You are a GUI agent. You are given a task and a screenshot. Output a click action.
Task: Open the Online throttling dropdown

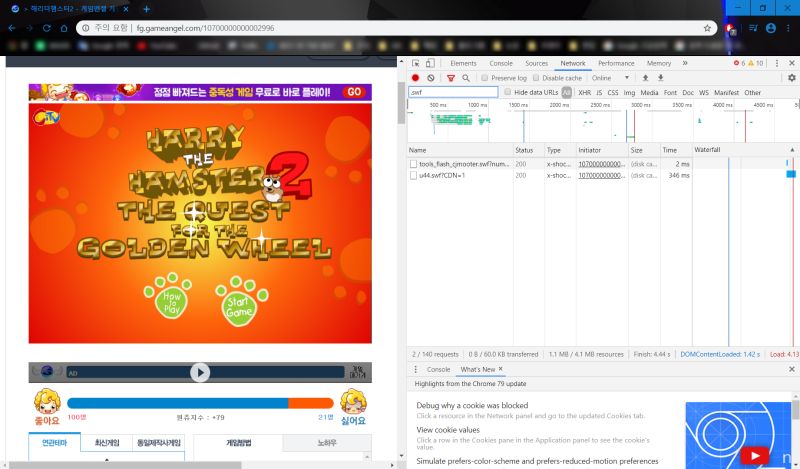[610, 78]
